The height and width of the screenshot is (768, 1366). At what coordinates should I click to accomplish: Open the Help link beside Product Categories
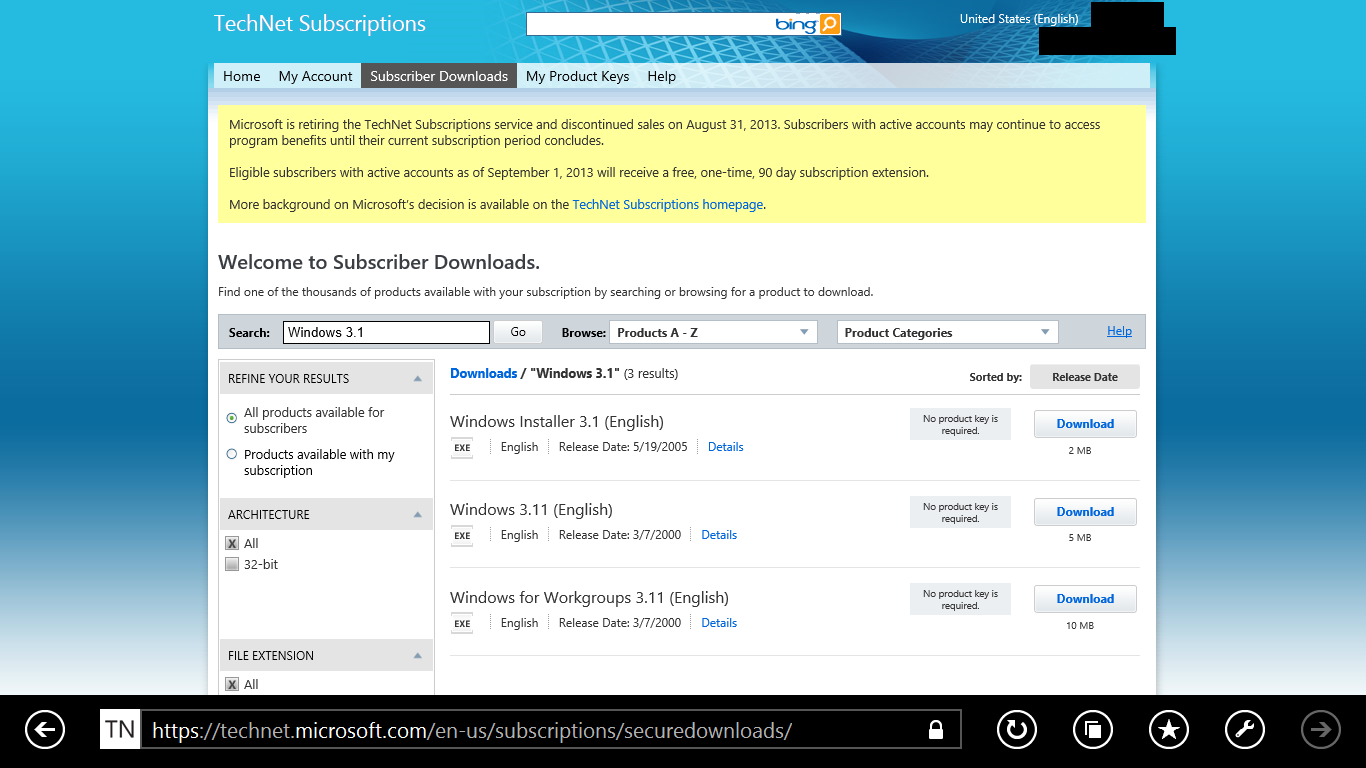coord(1119,331)
